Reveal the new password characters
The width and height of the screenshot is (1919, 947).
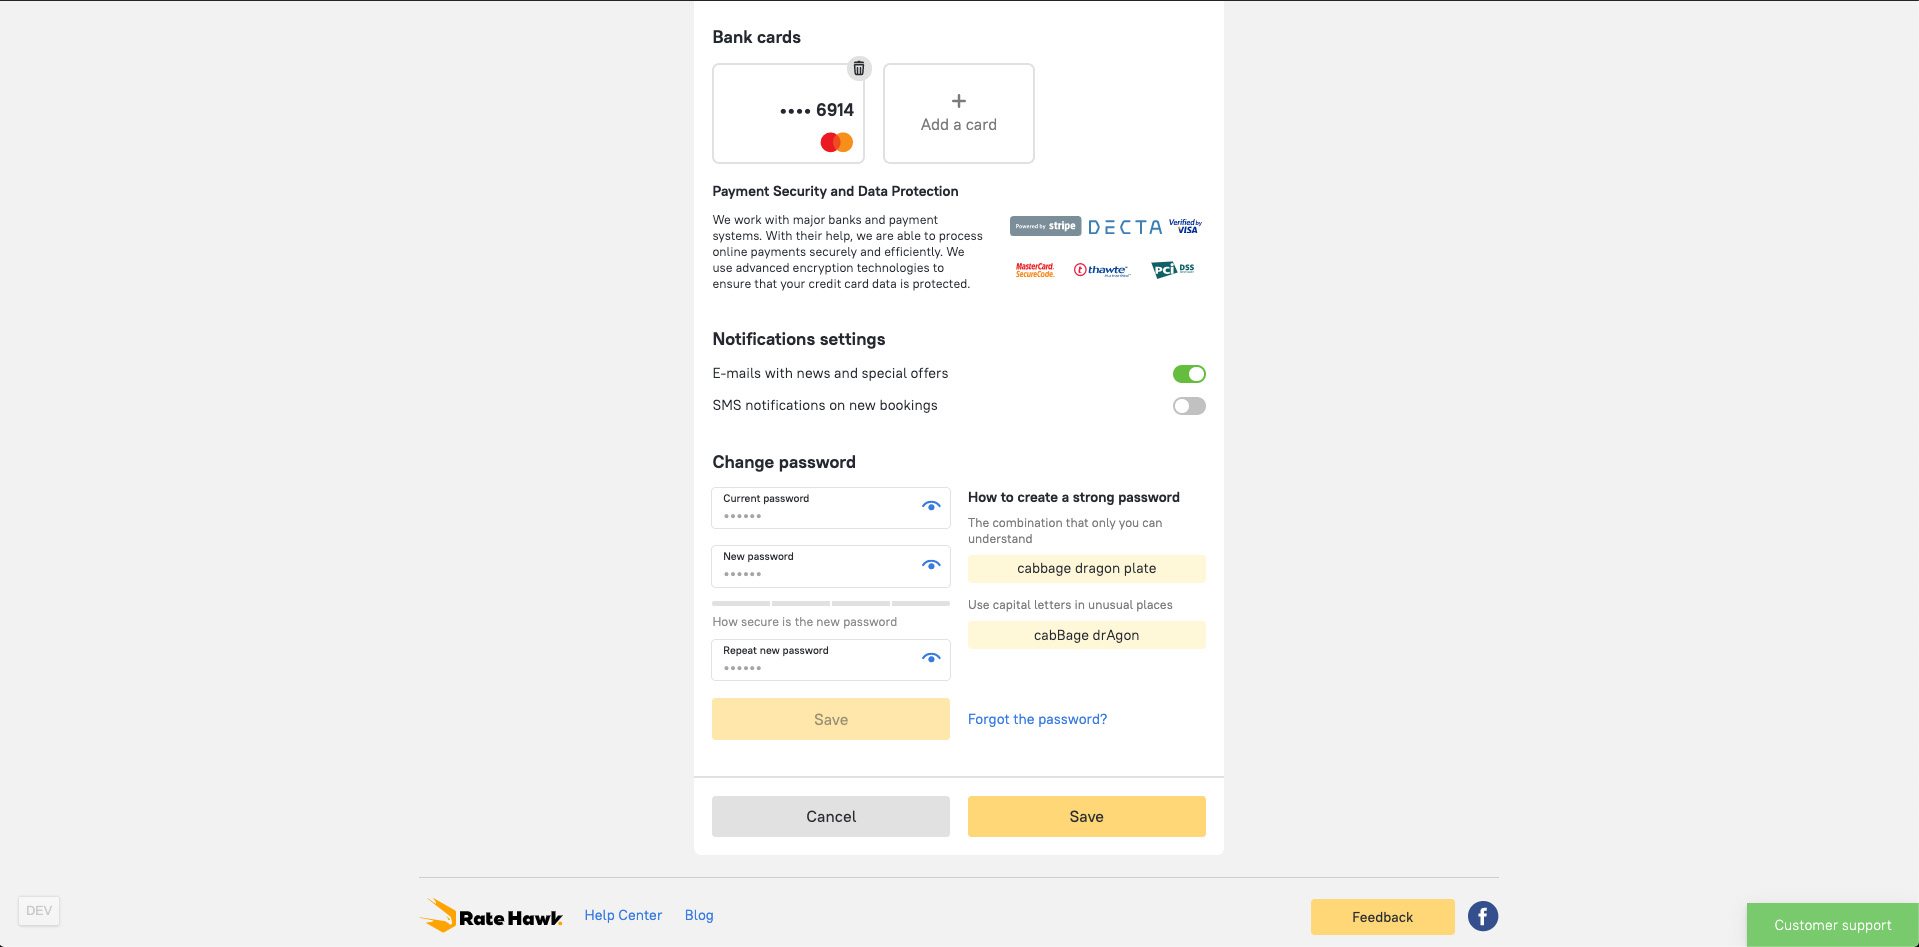(x=930, y=565)
